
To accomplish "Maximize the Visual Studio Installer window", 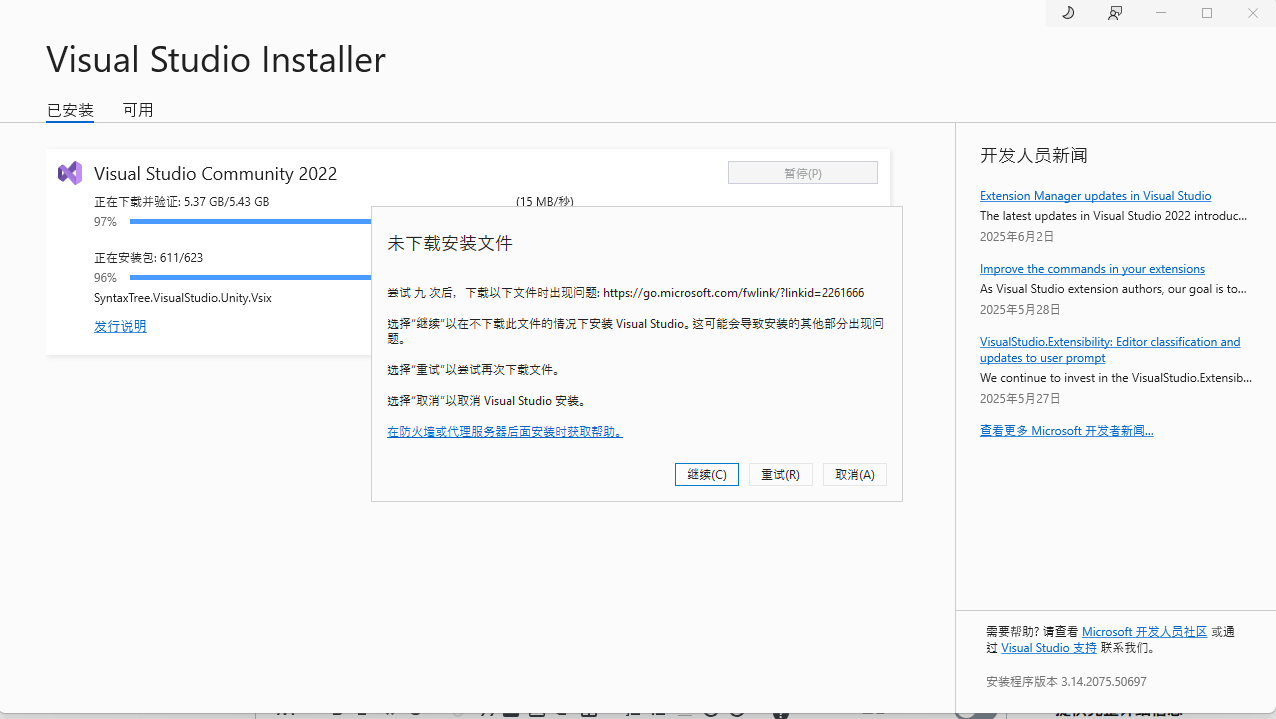I will click(1207, 13).
